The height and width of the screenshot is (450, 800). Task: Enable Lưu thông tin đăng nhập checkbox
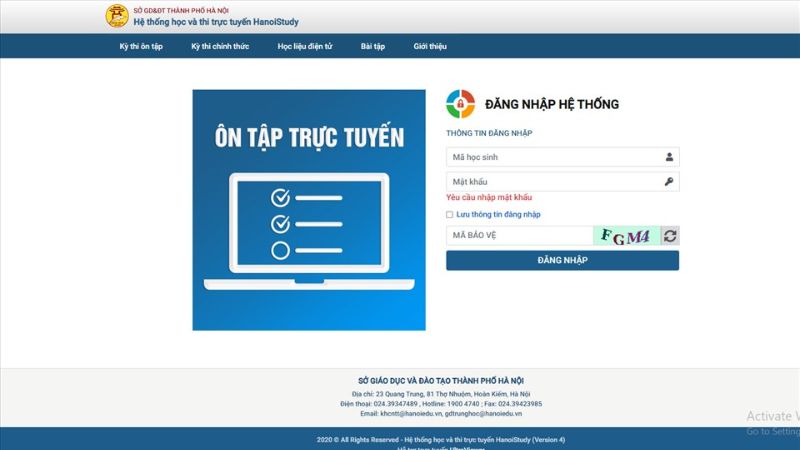(x=449, y=215)
